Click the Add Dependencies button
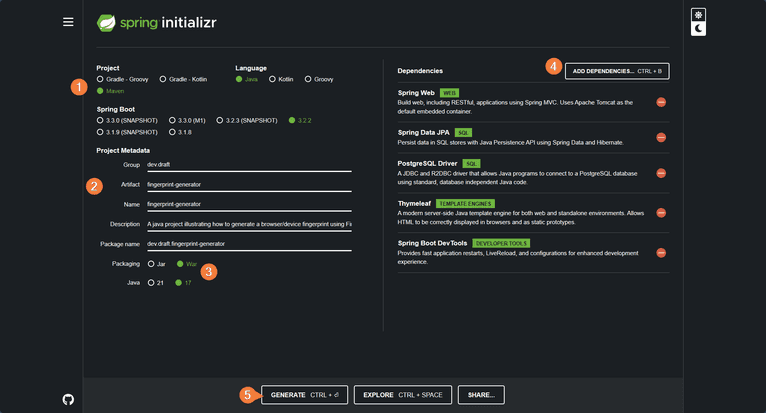 (x=616, y=70)
